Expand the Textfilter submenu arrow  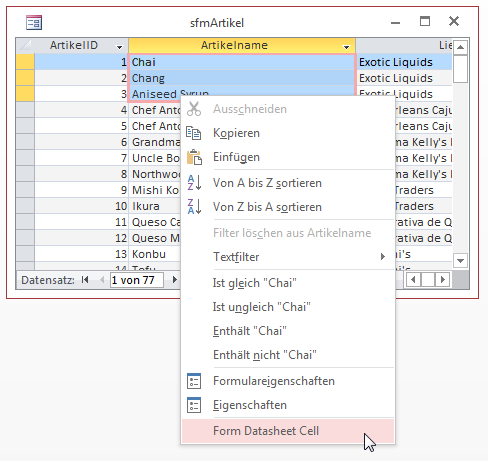[383, 256]
